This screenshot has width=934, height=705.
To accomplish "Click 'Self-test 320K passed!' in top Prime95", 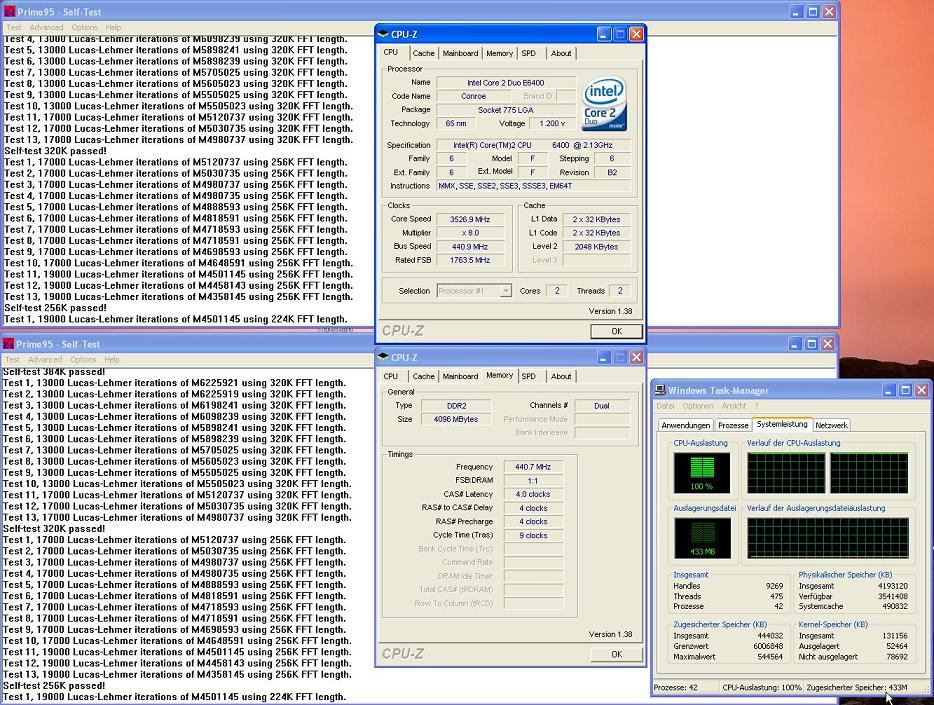I will pyautogui.click(x=55, y=151).
